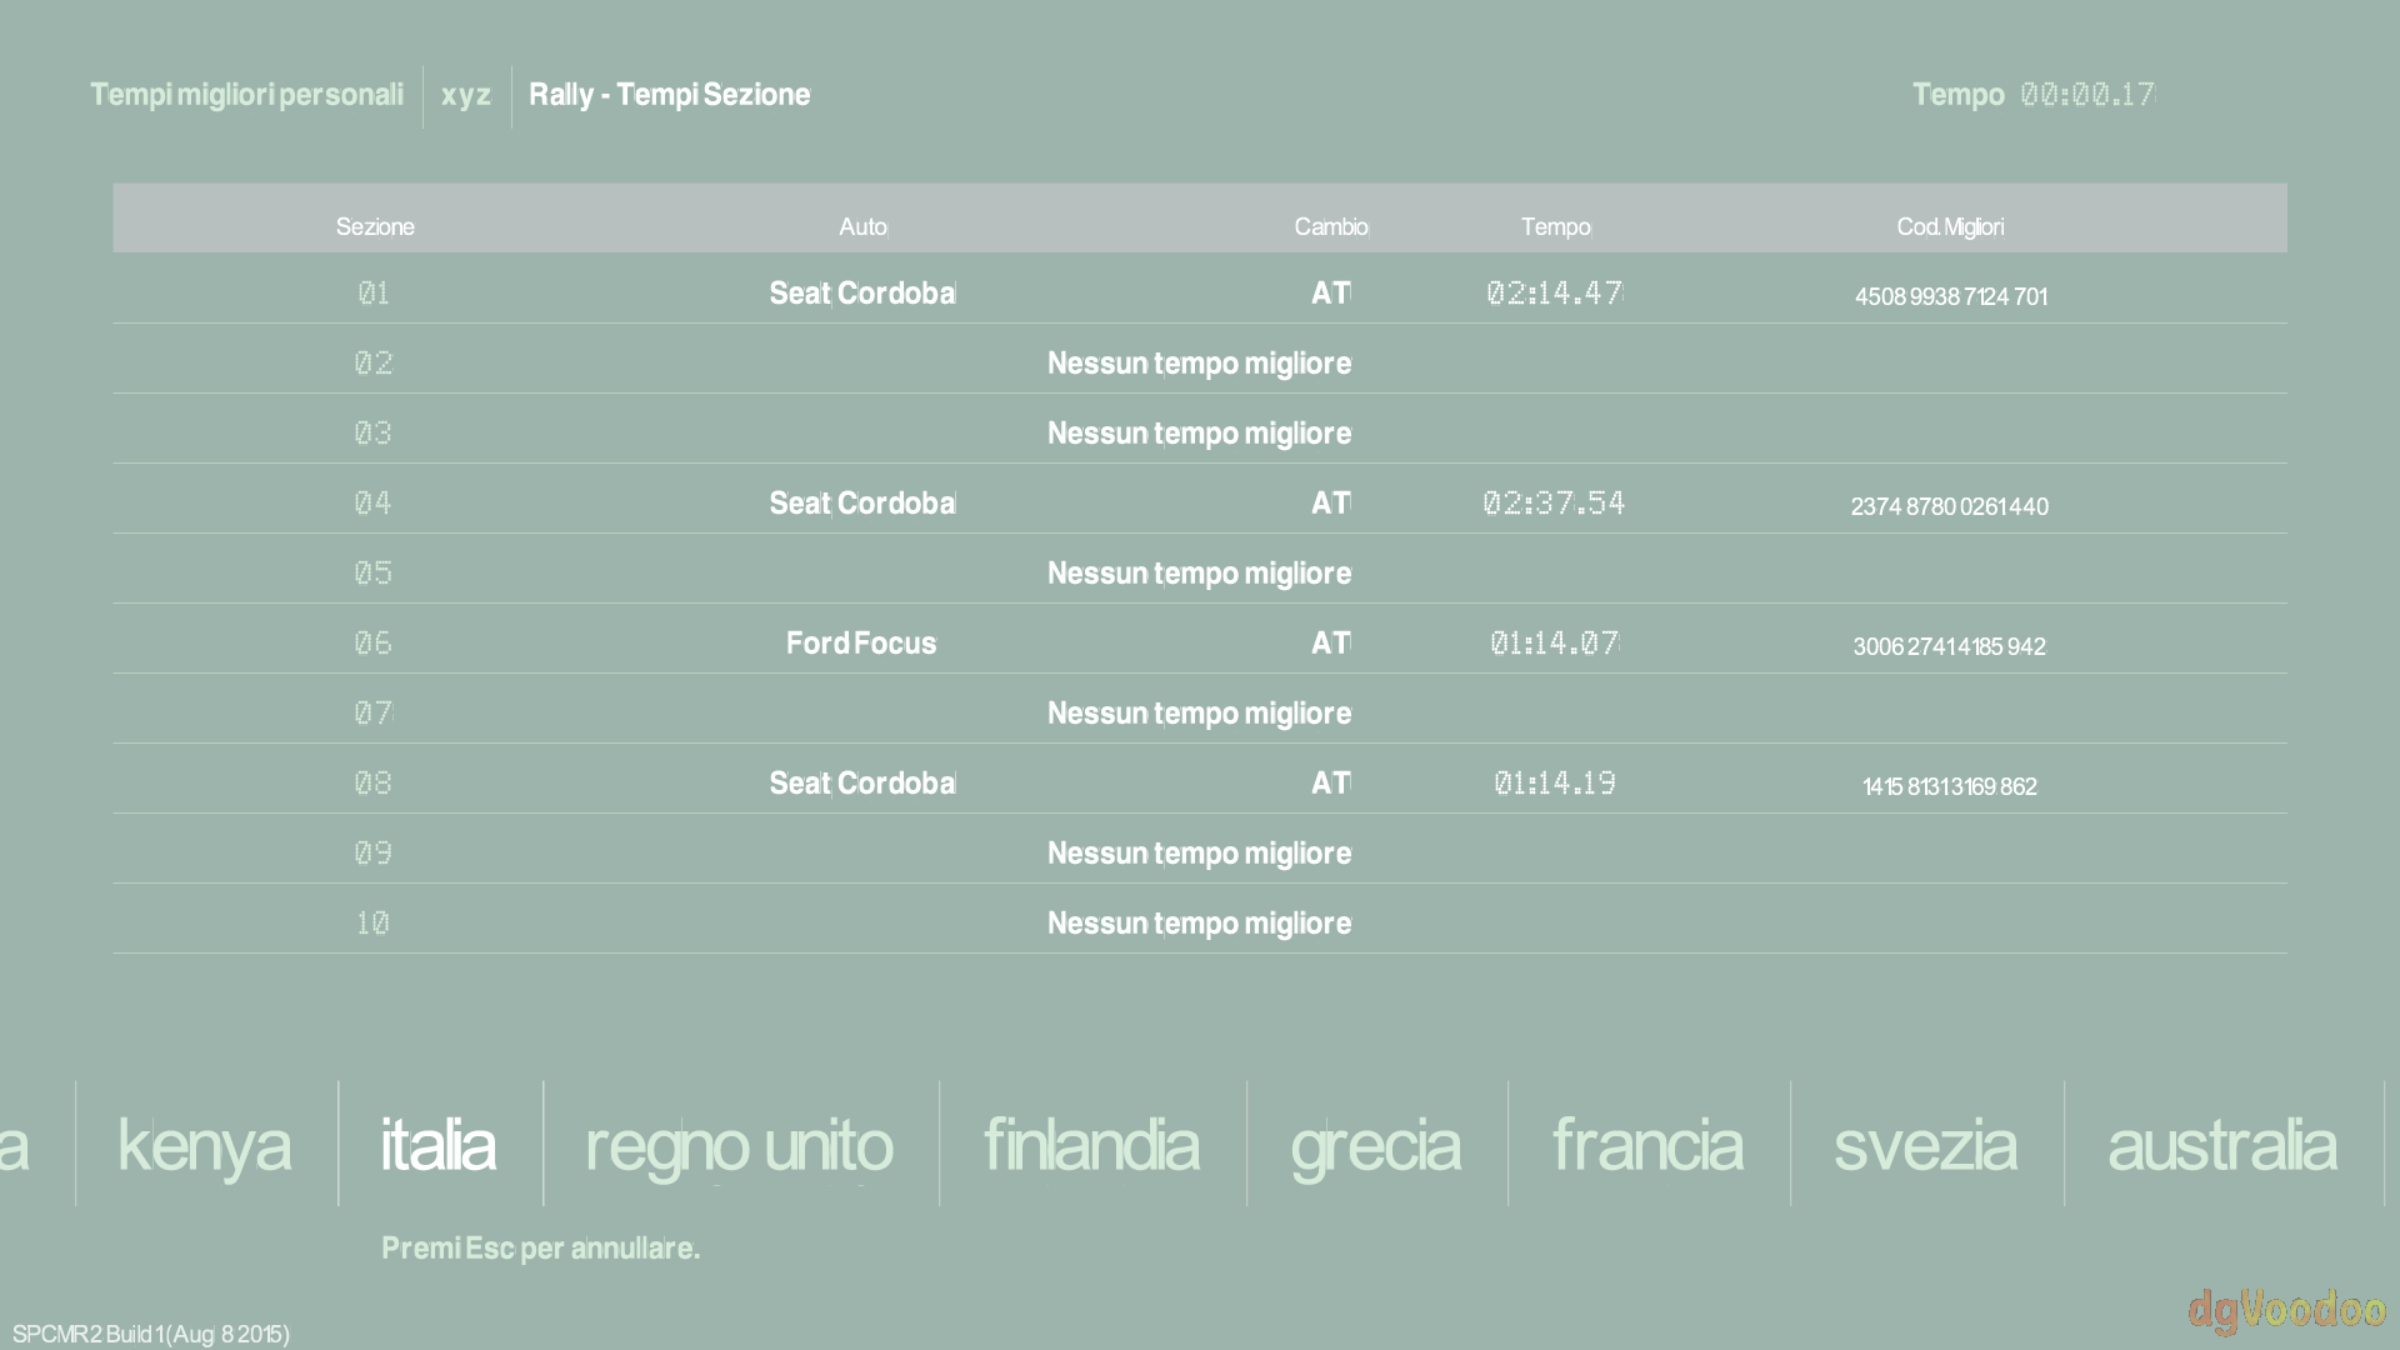Click the dgVoodoo watermark logo
The image size is (2400, 1350).
click(2286, 1310)
